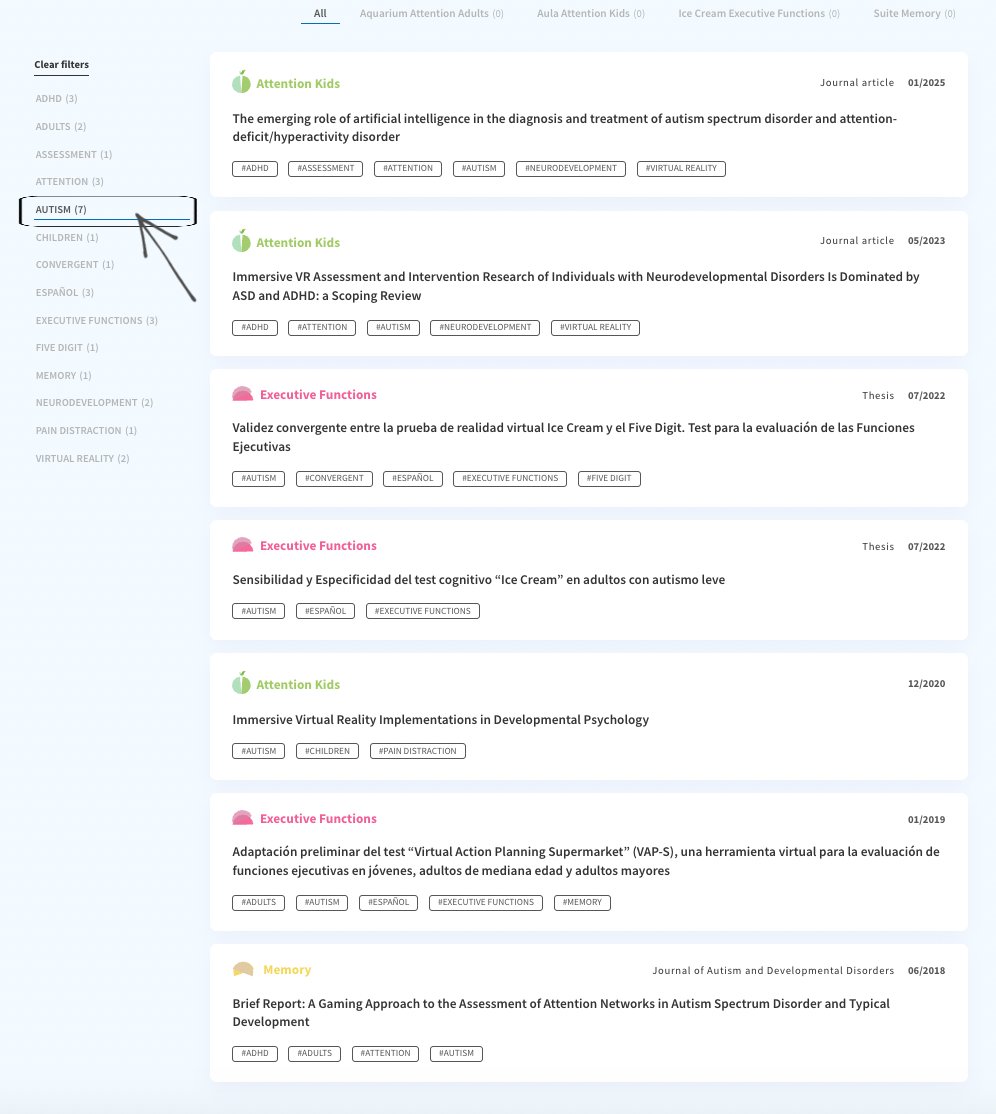The width and height of the screenshot is (996, 1114).
Task: Click the green apple icon on the 01/2025 article
Action: [x=242, y=82]
